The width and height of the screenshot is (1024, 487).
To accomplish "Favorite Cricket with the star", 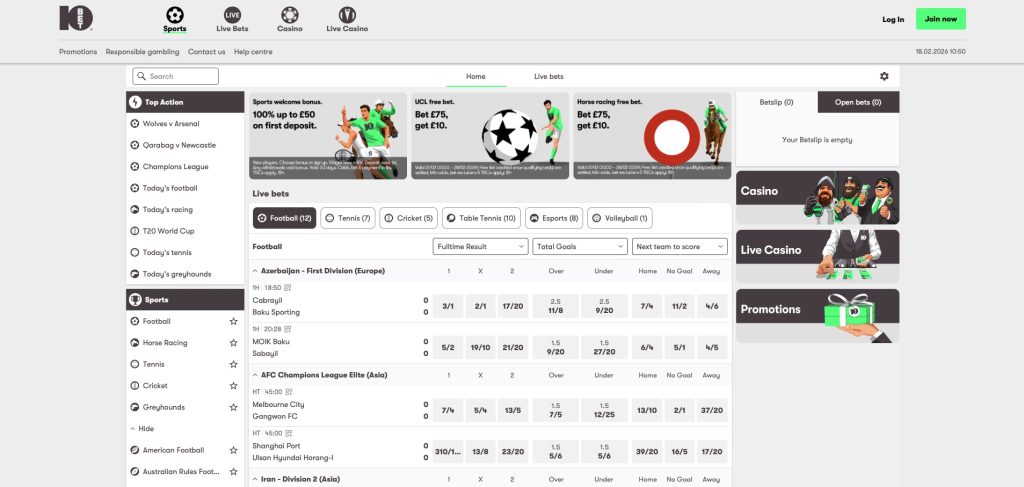I will click(x=233, y=386).
